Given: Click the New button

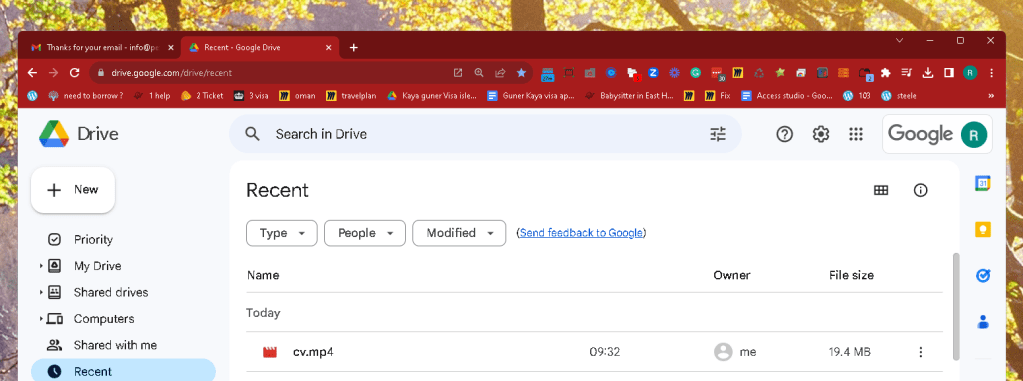Looking at the screenshot, I should click(73, 190).
